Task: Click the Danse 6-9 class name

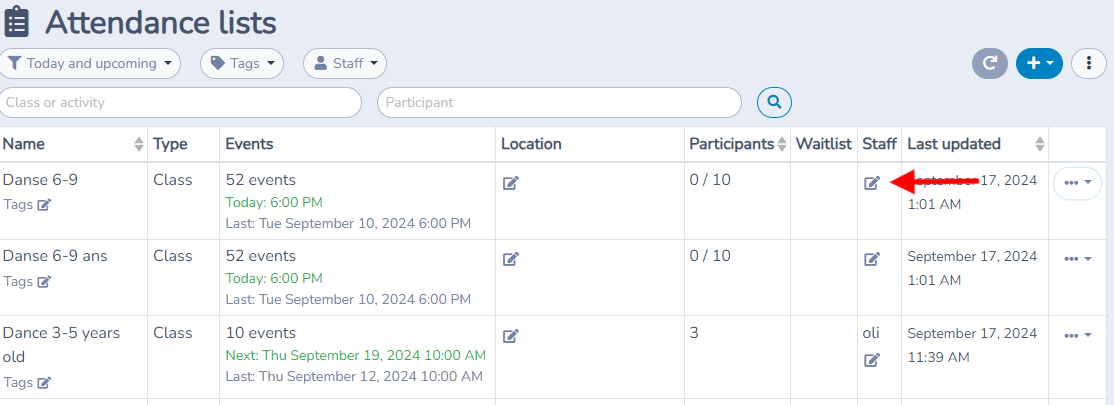Action: point(40,180)
